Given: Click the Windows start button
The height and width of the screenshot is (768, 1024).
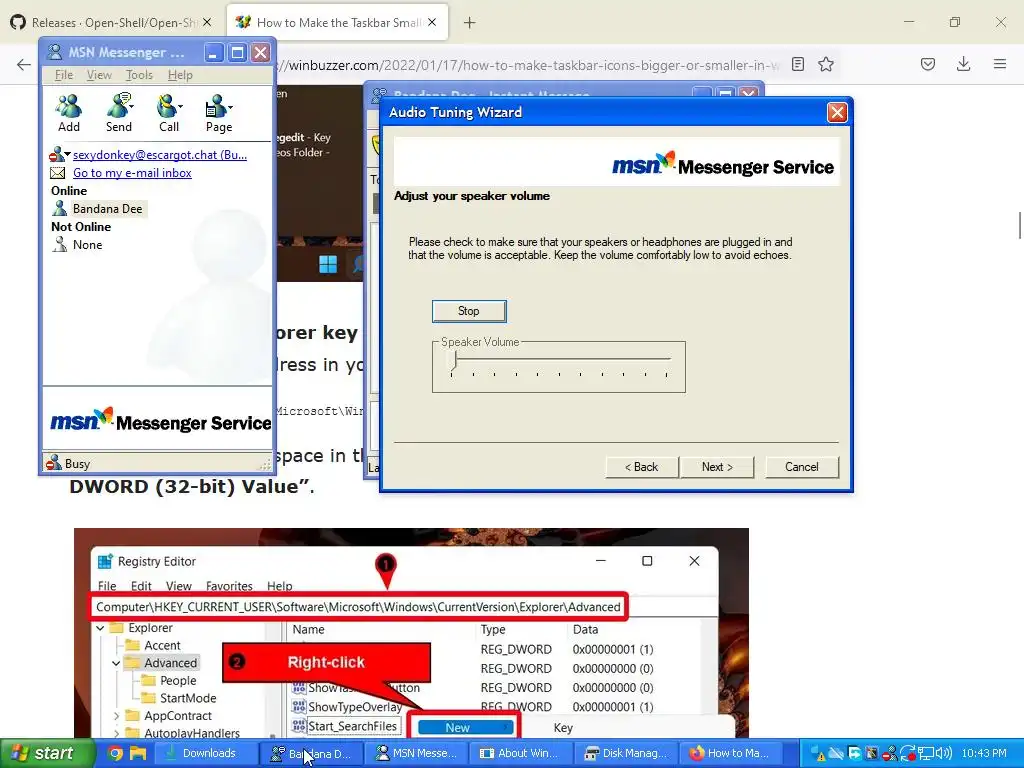Looking at the screenshot, I should click(x=46, y=753).
